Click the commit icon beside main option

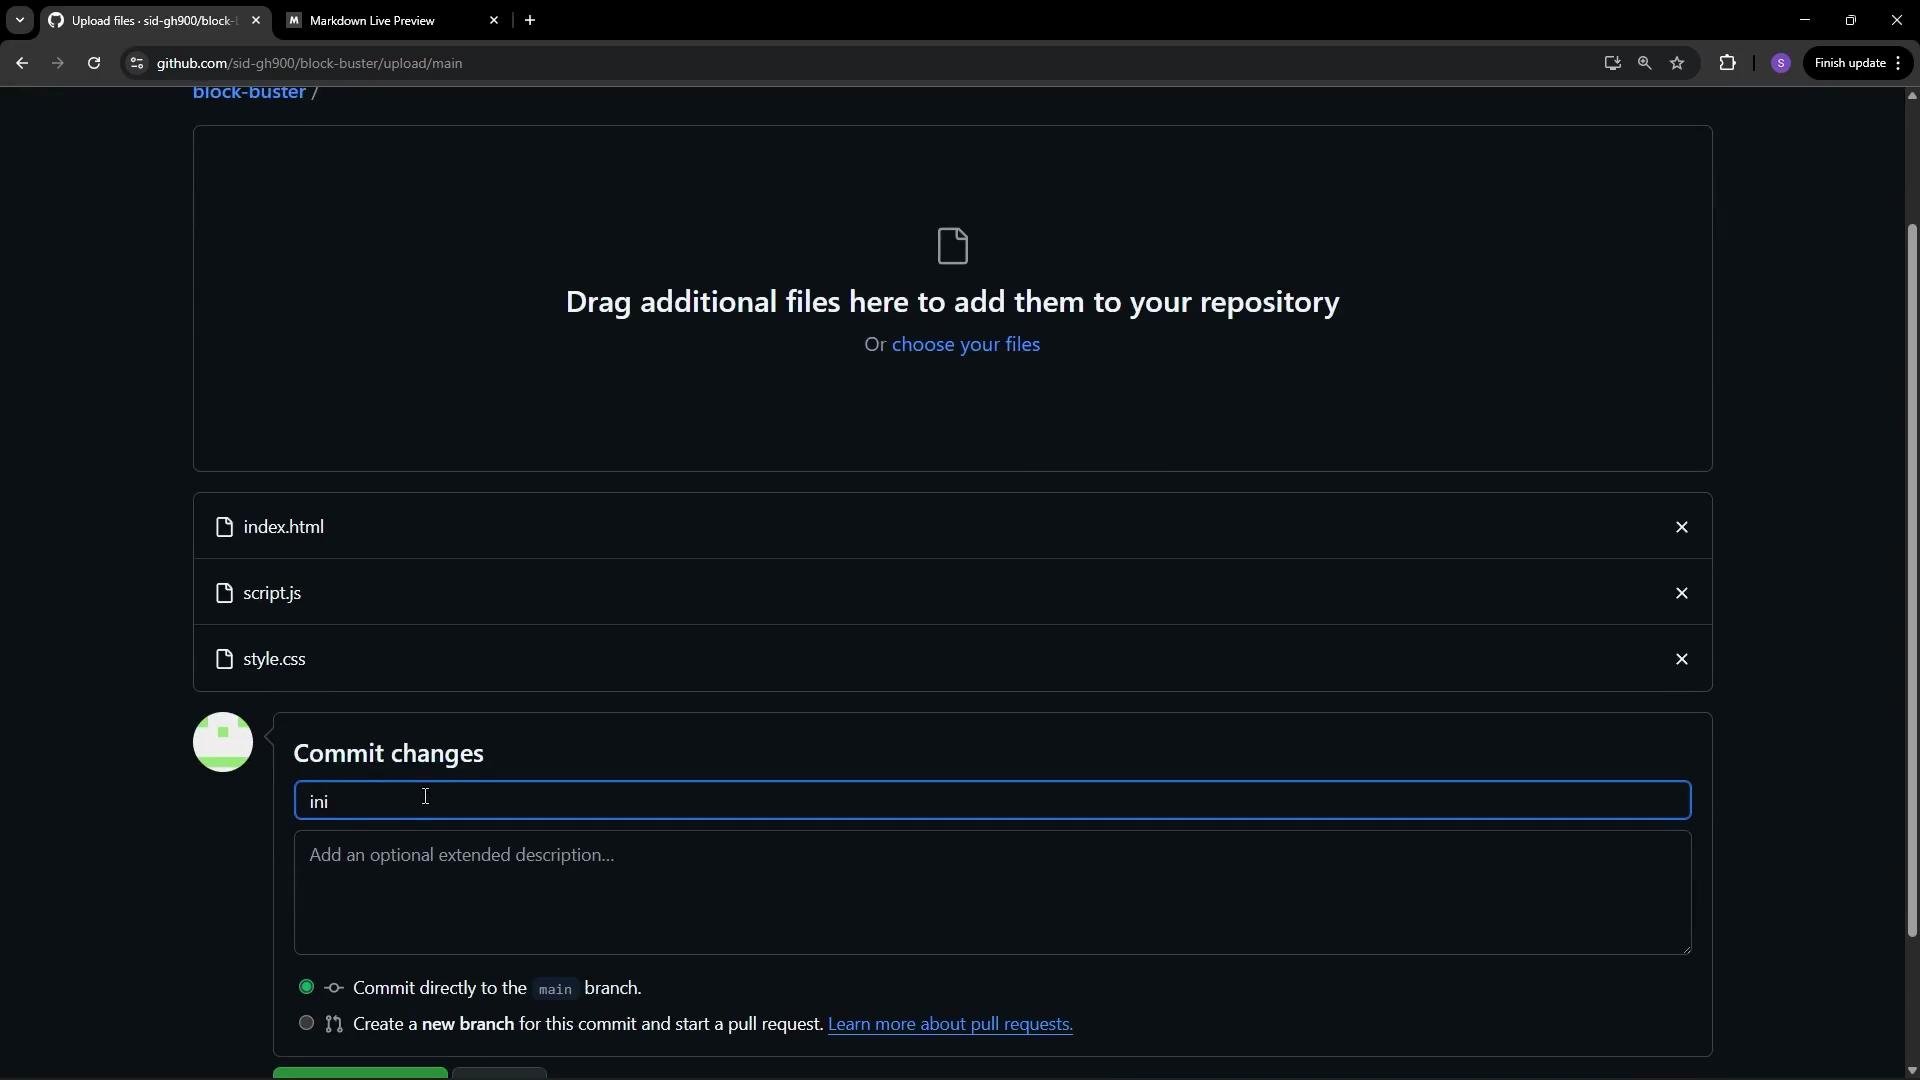click(x=334, y=988)
